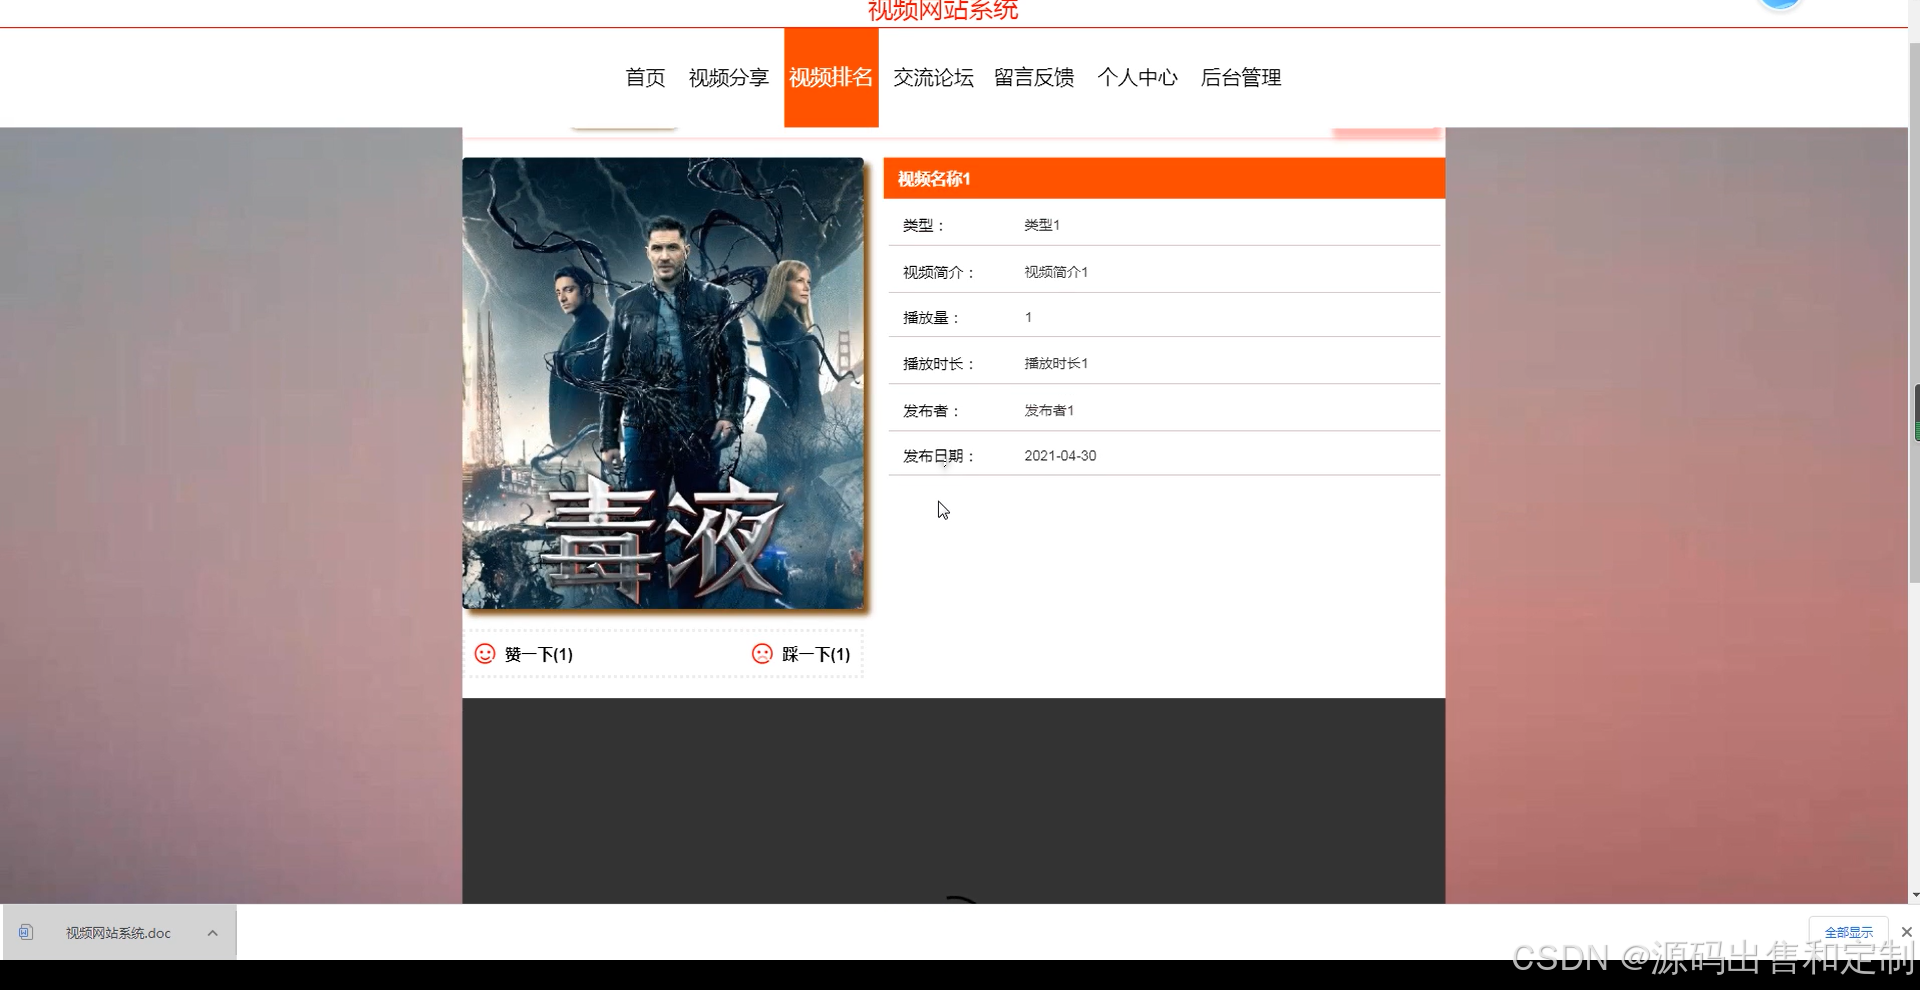This screenshot has height=990, width=1920.
Task: Click the page vertical scrollbar thumb
Action: coord(1913,312)
